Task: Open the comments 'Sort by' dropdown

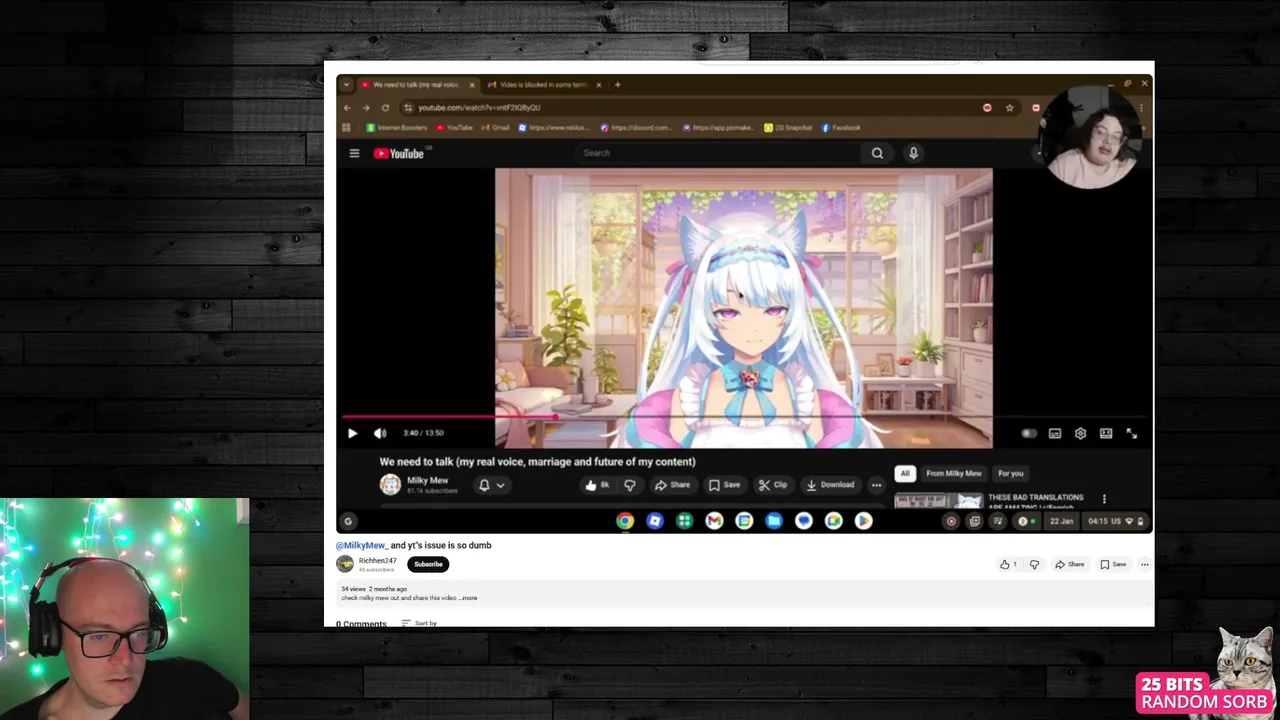Action: click(420, 623)
